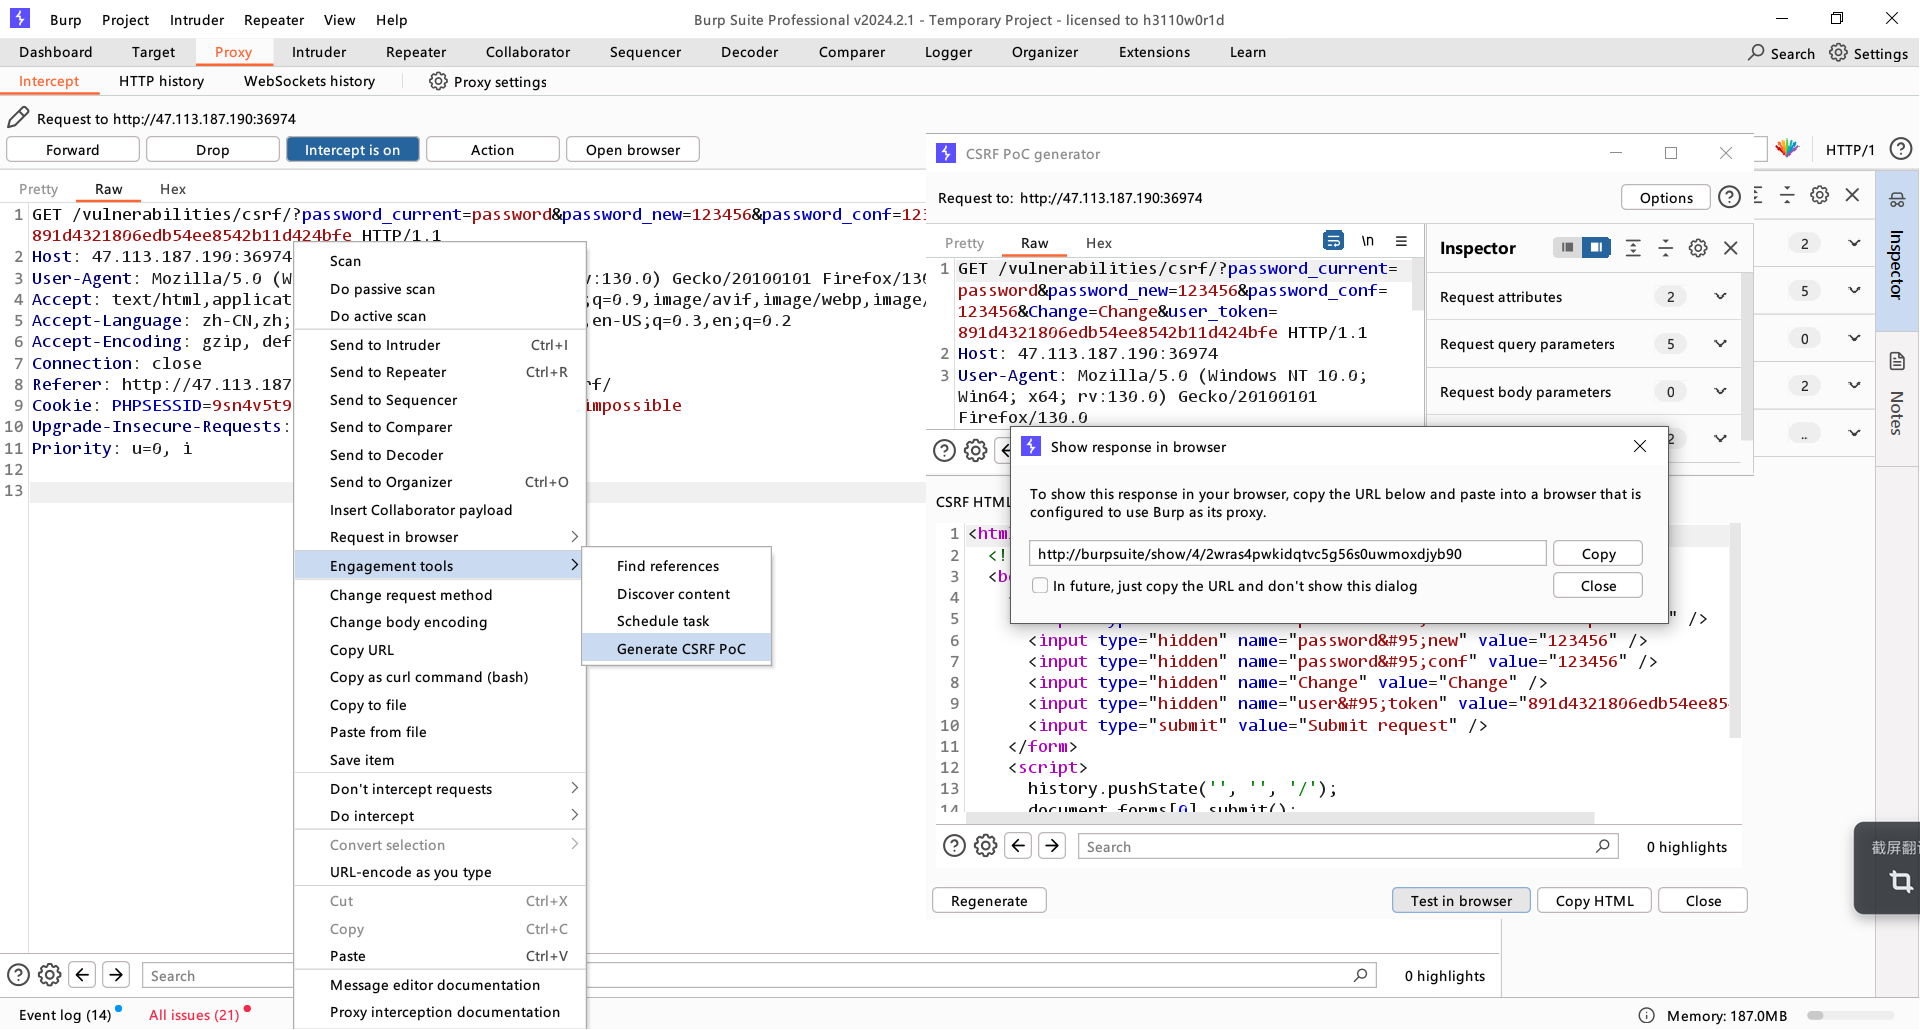Choose Send to Intruder from context menu
Viewport: 1920px width, 1030px height.
(440, 344)
